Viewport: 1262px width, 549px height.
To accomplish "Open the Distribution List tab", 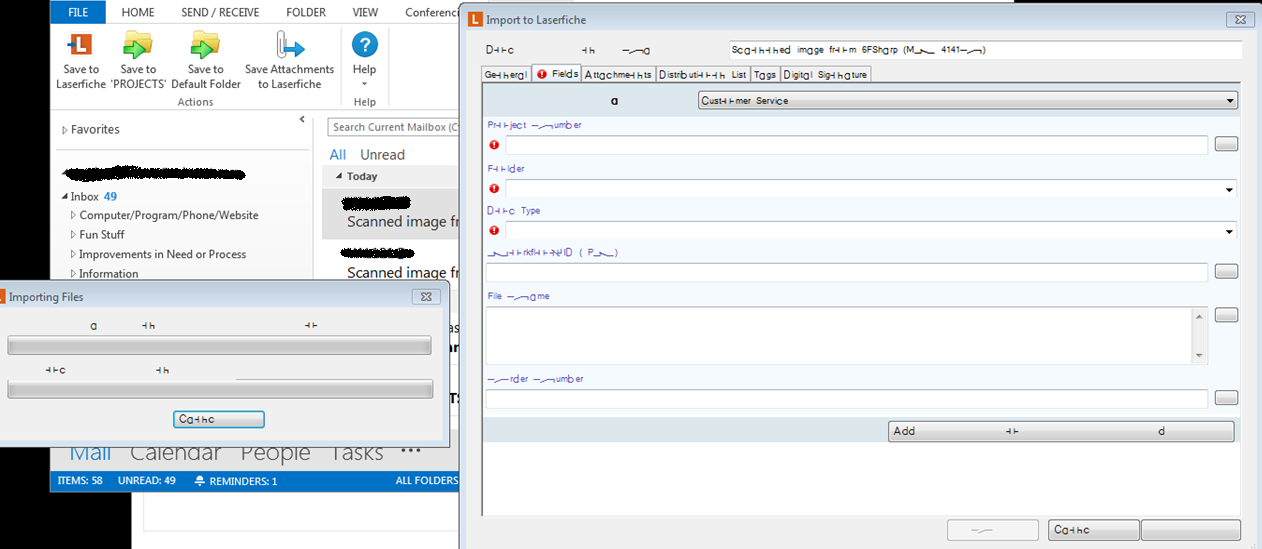I will (x=703, y=74).
